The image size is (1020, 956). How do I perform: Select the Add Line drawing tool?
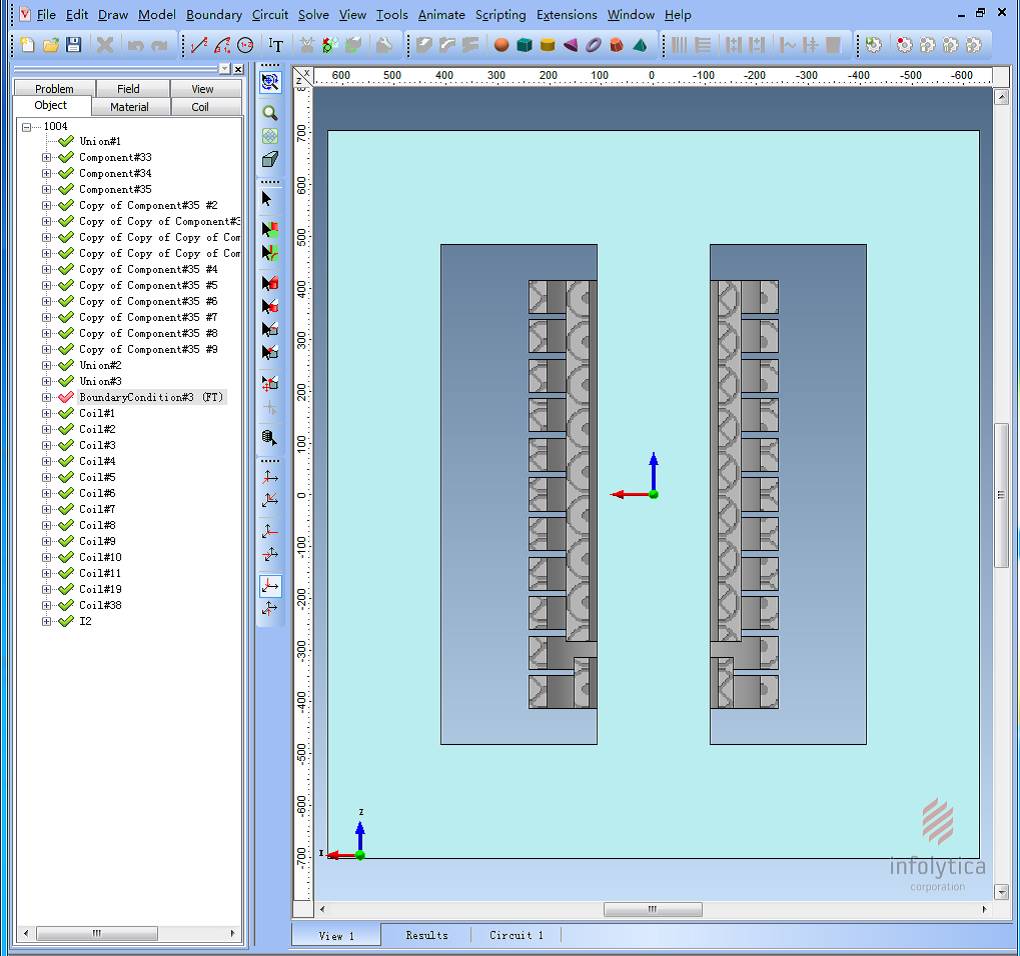coord(199,45)
